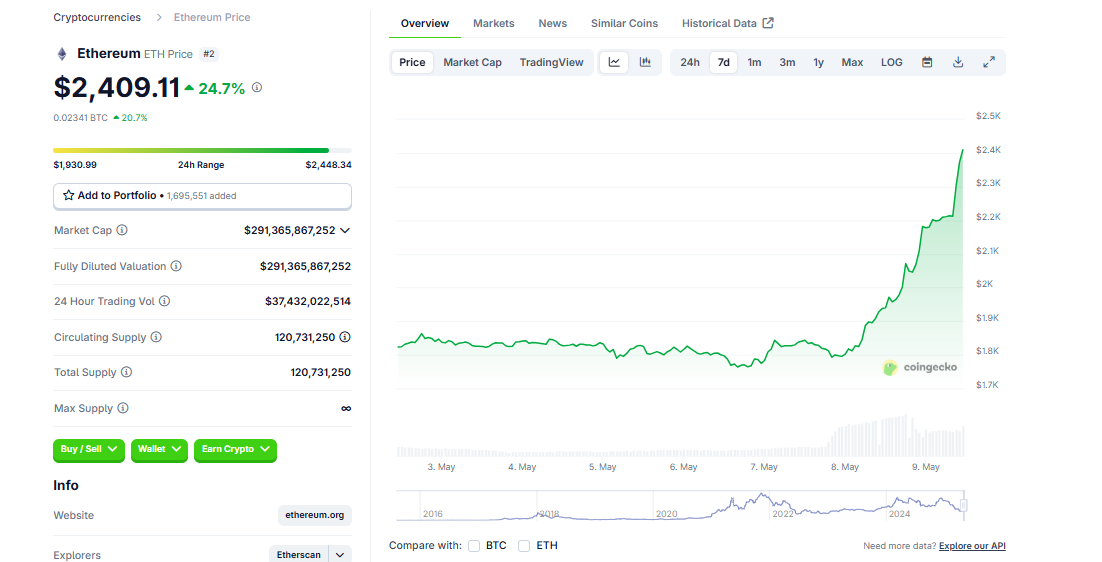Viewport: 1102px width, 562px height.
Task: Show 24 Hour Trading Vol info icon
Action: click(164, 301)
